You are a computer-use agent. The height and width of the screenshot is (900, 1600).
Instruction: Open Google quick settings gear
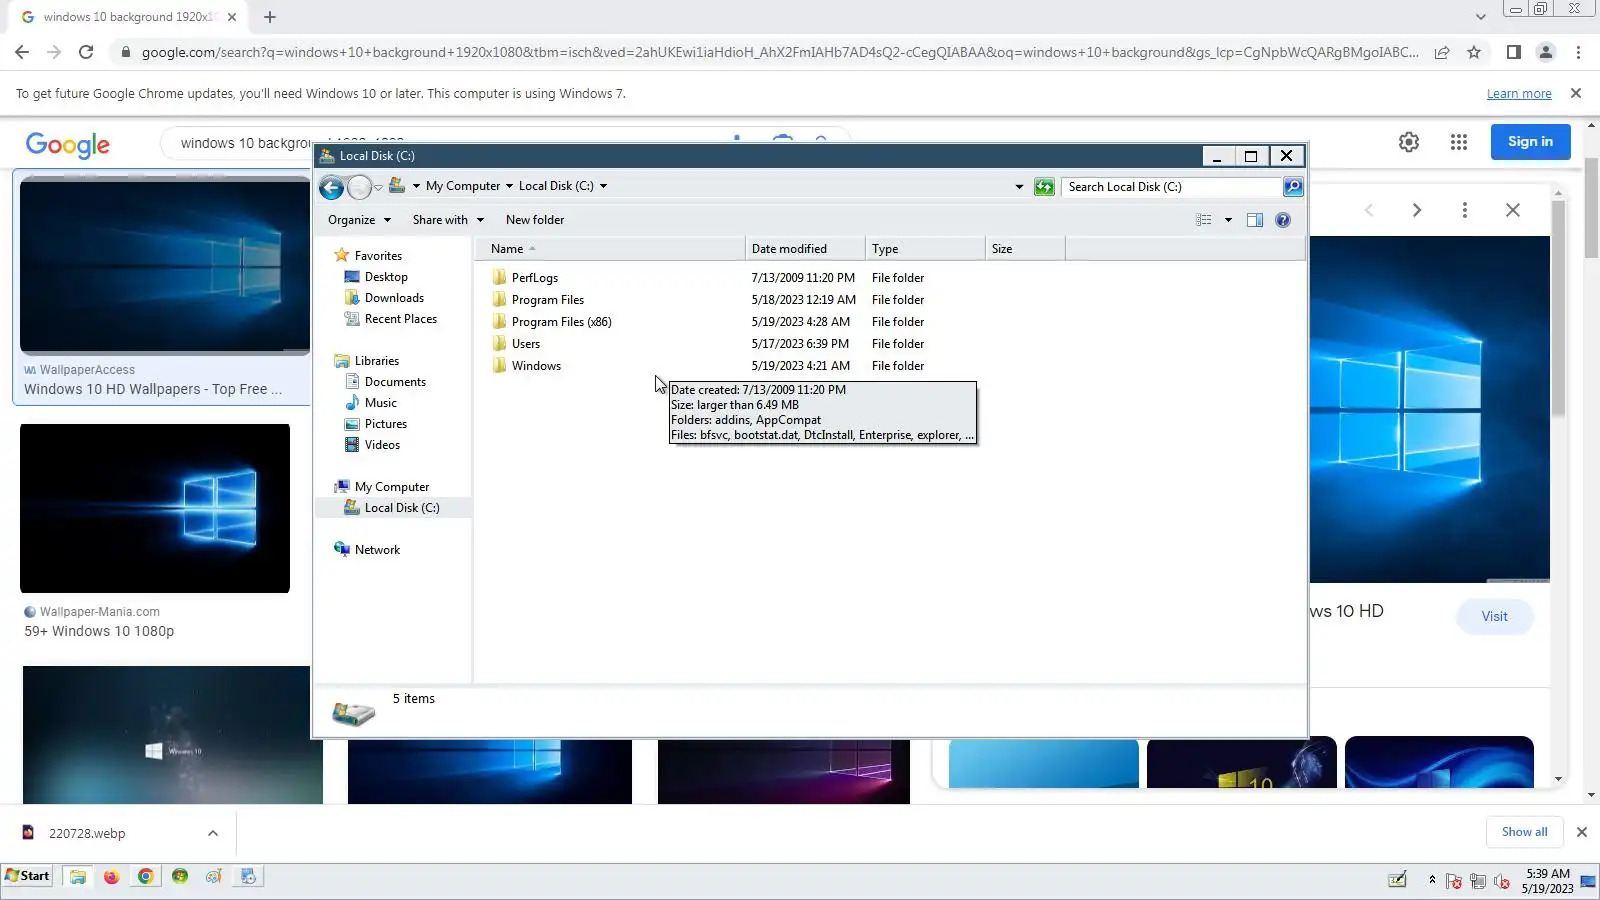[x=1409, y=142]
